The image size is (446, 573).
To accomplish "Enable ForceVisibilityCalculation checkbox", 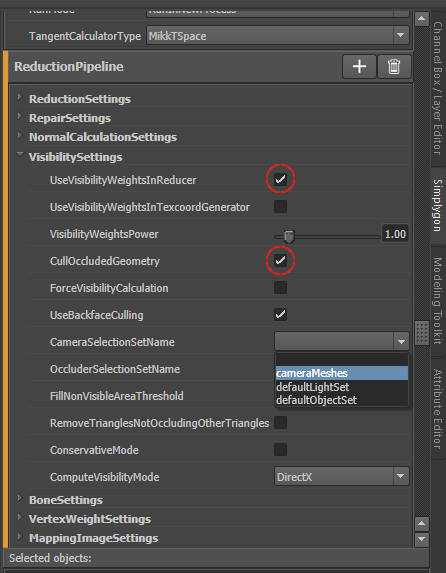I will [x=280, y=288].
